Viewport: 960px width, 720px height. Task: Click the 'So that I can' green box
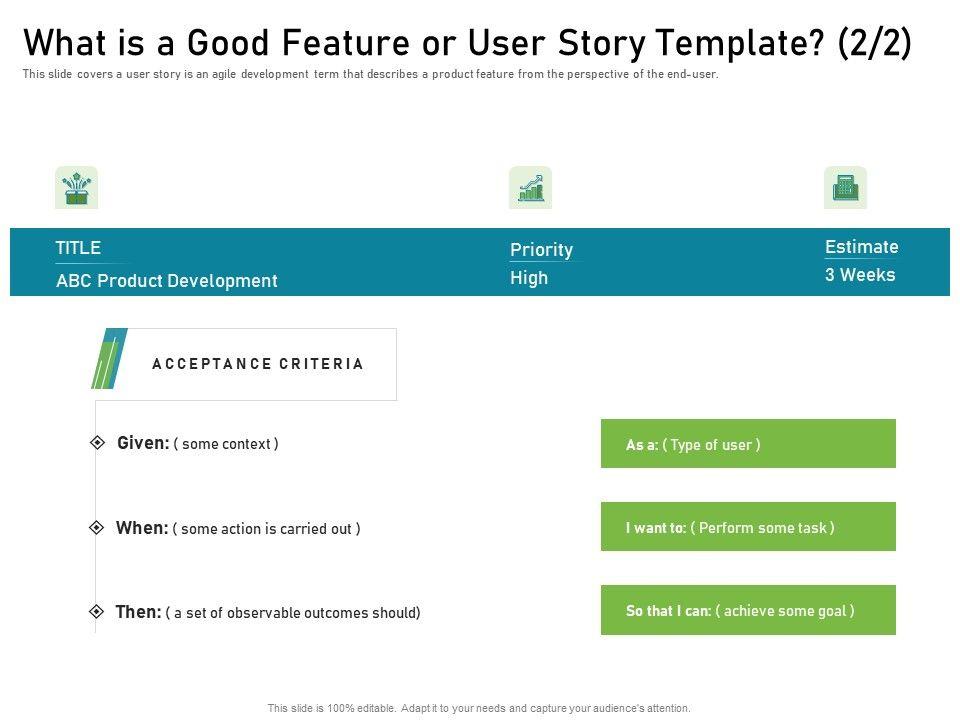pos(748,610)
